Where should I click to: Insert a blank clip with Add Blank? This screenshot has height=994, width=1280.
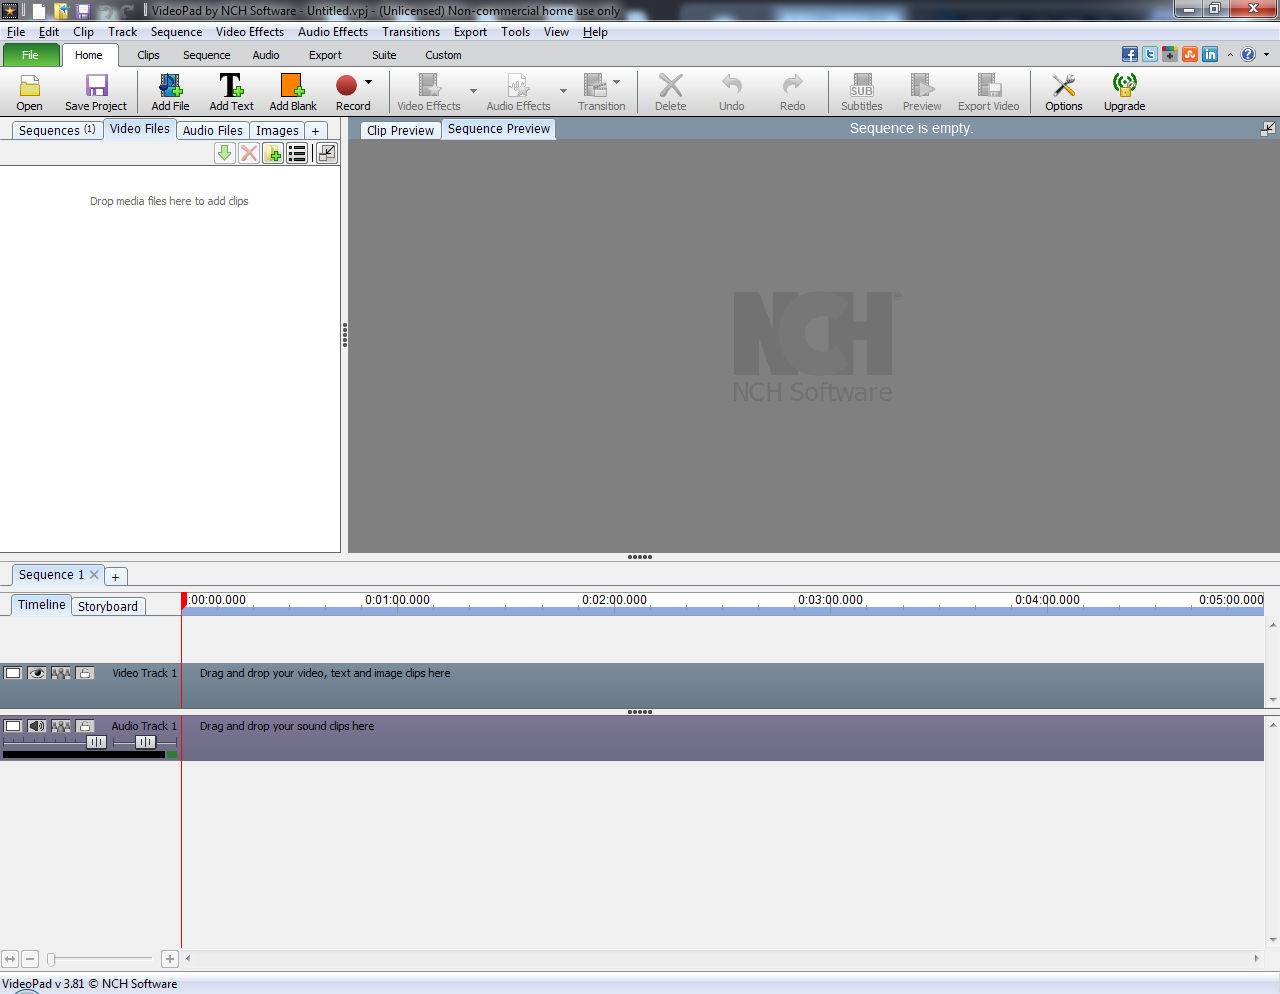293,92
